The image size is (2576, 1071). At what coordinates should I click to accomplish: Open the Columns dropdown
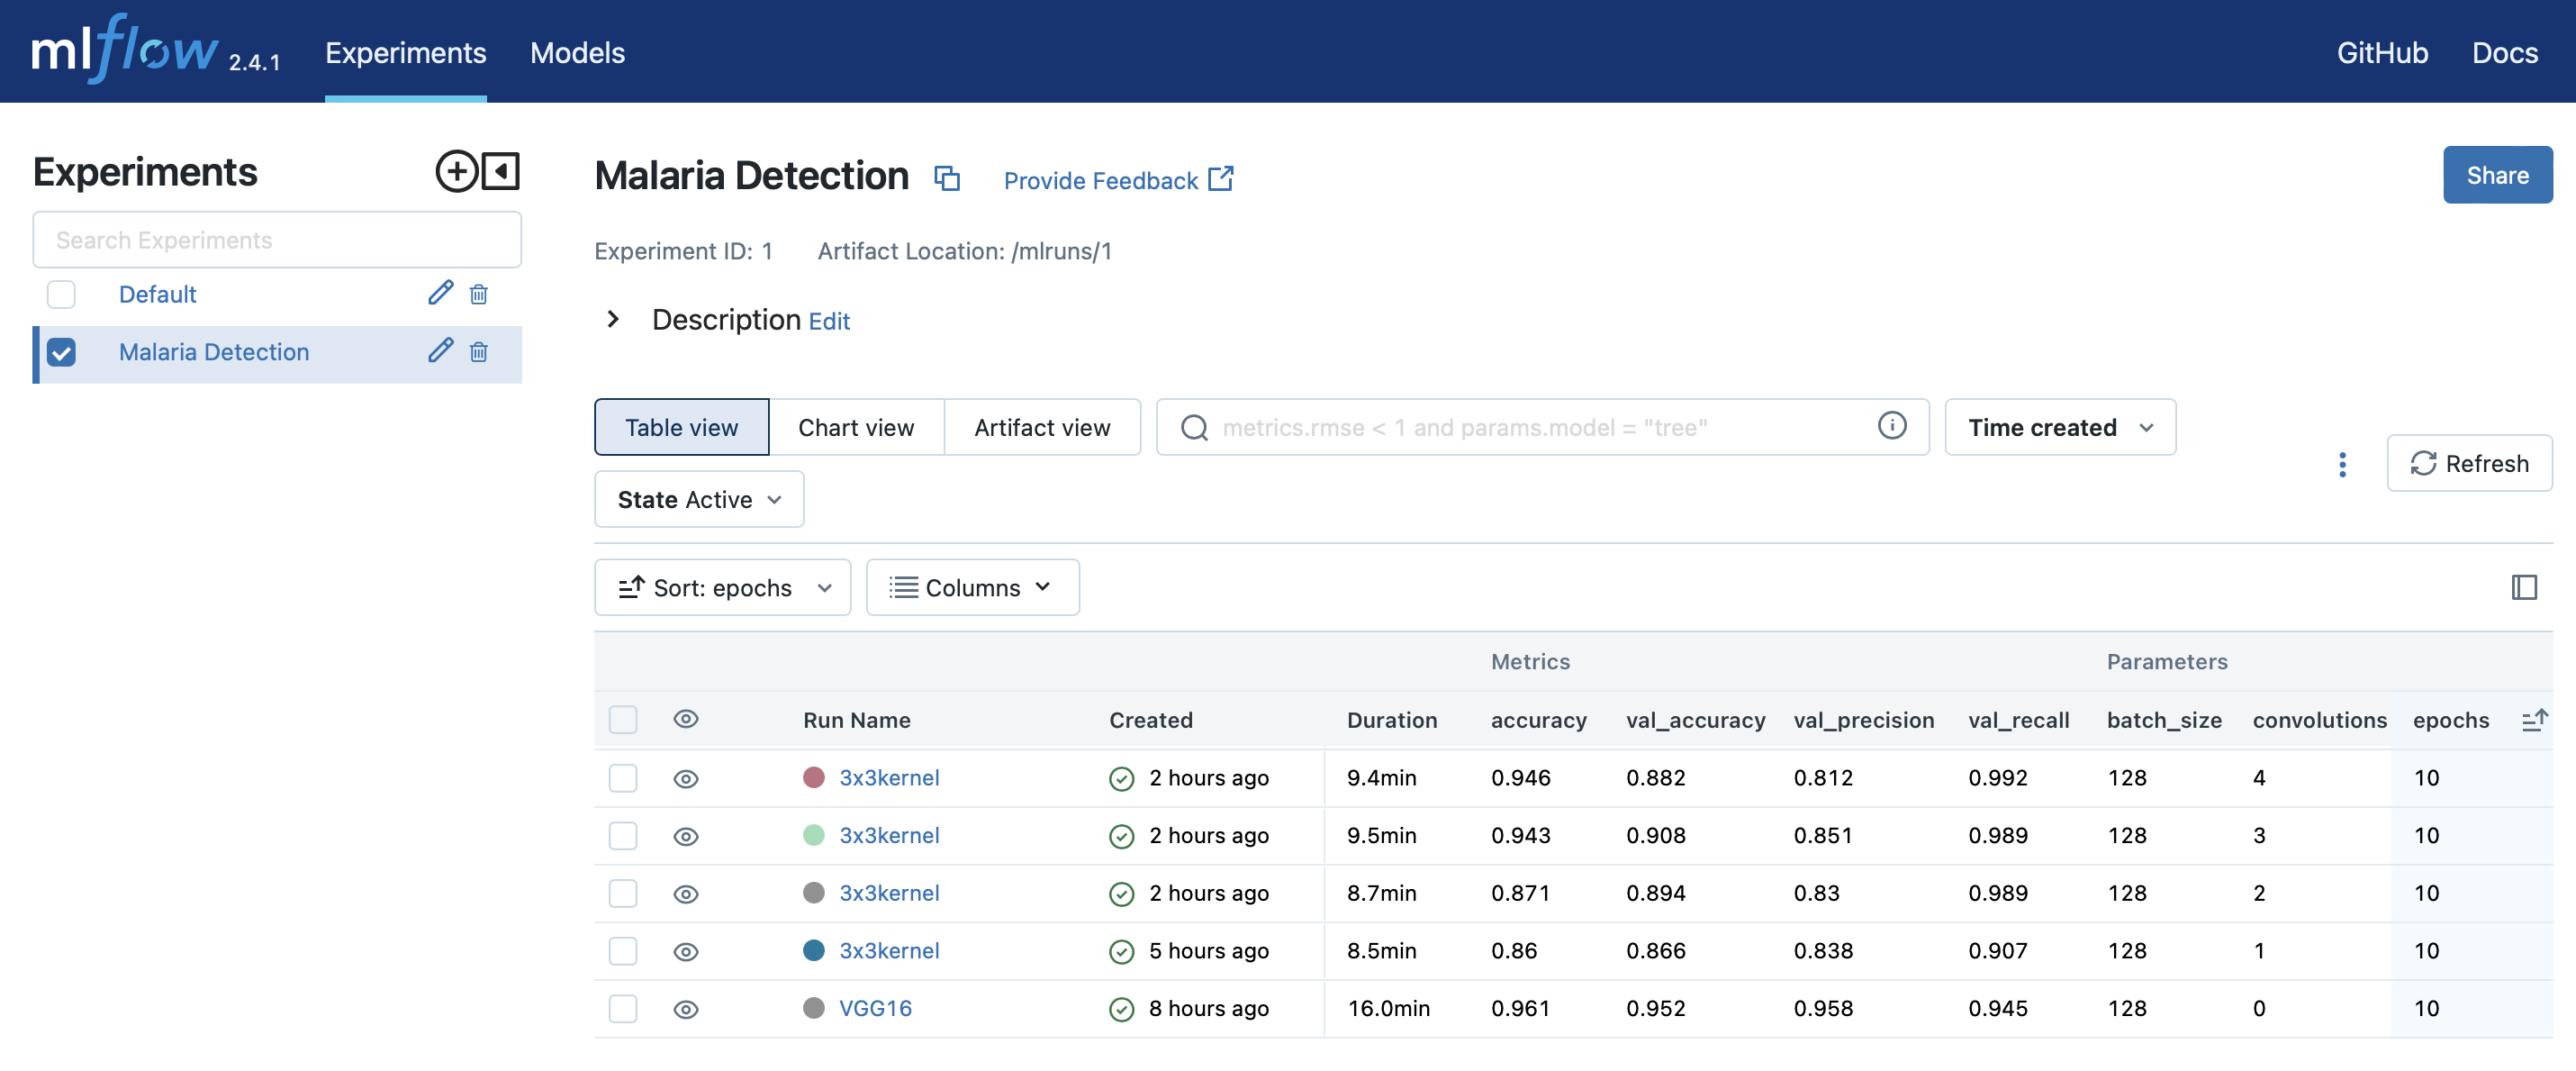click(972, 587)
